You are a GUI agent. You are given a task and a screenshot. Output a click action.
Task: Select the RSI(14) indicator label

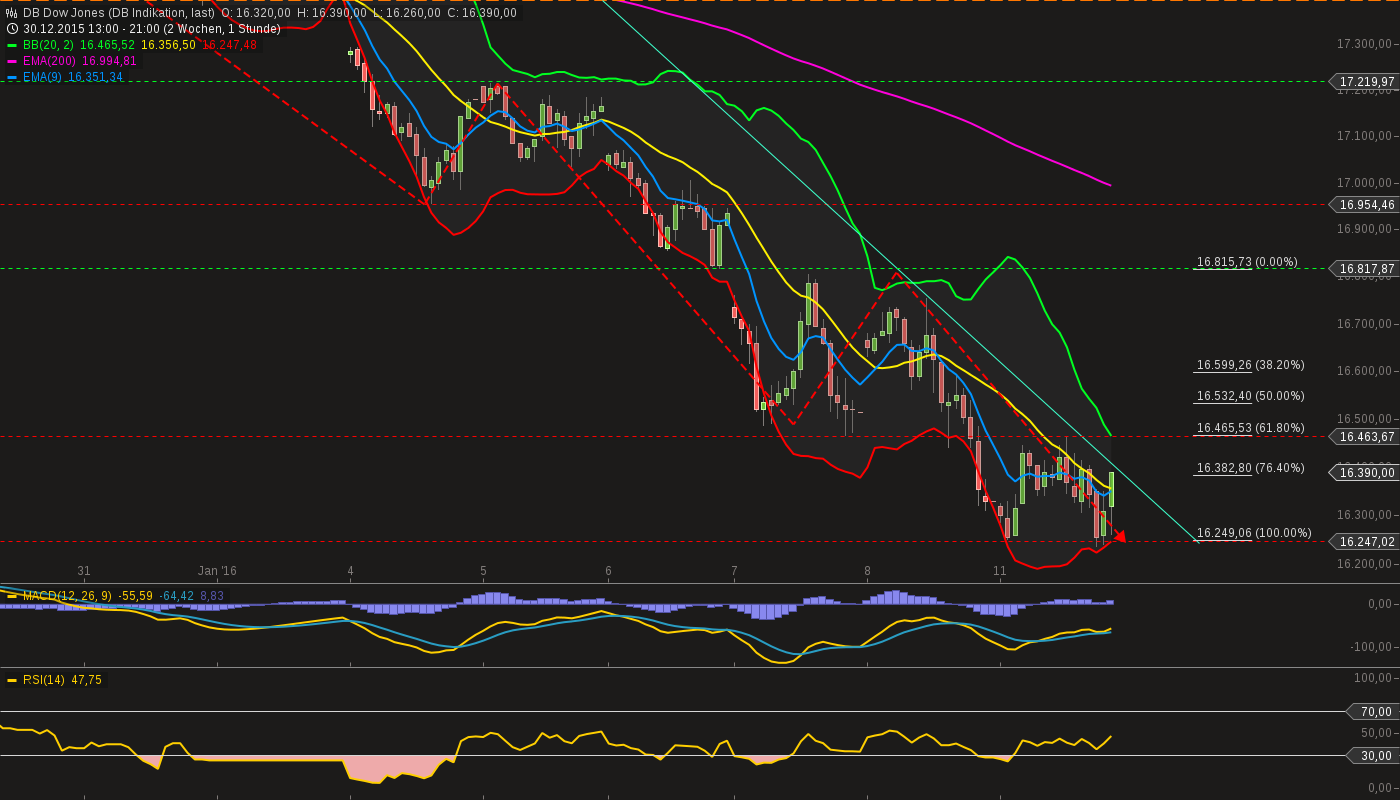[x=44, y=680]
